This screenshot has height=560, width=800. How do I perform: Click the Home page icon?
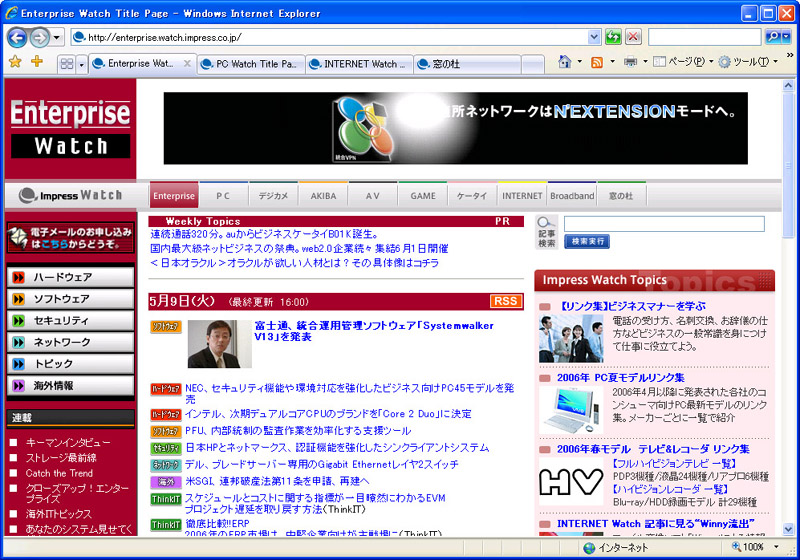pos(565,62)
